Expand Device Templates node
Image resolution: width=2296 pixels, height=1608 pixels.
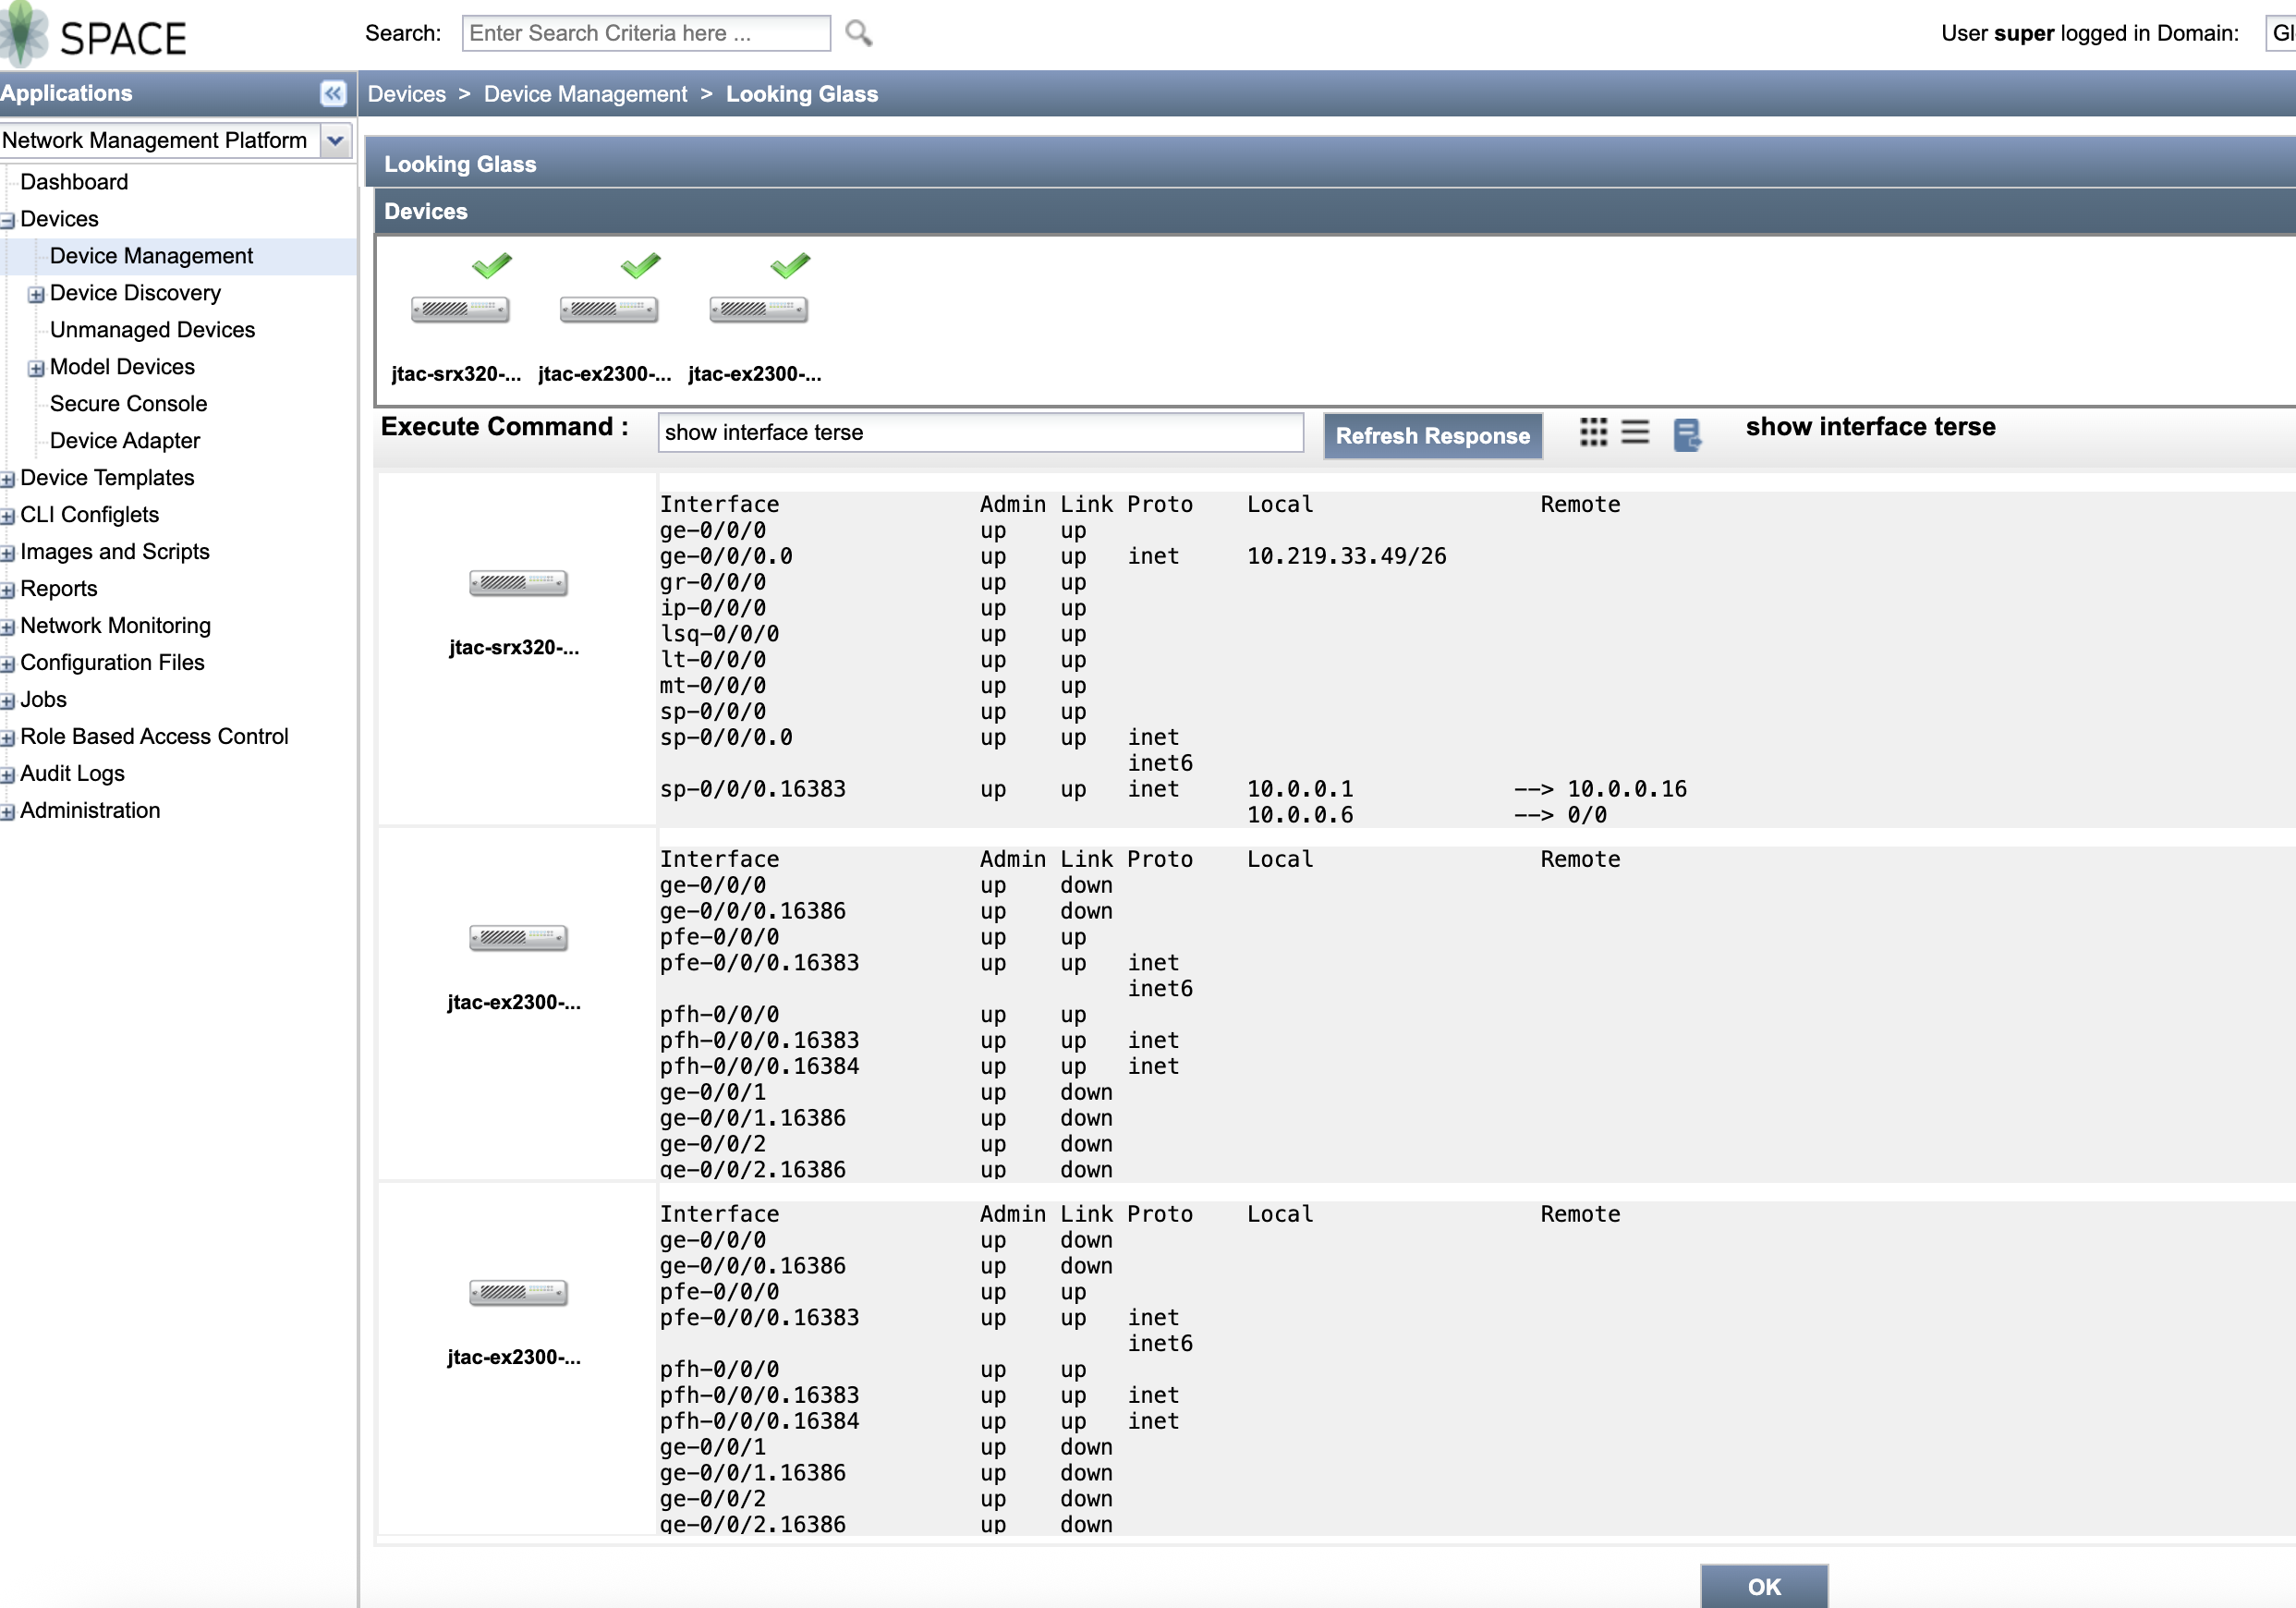8,480
